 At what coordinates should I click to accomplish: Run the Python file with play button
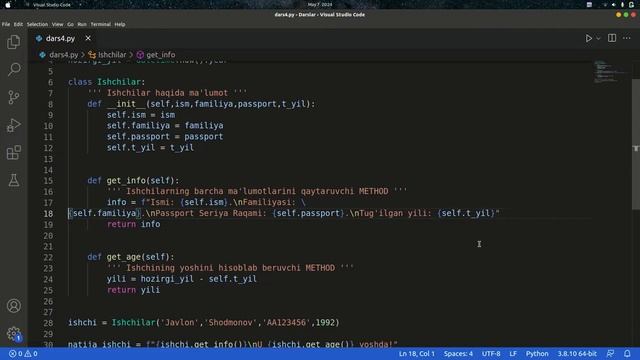point(588,38)
